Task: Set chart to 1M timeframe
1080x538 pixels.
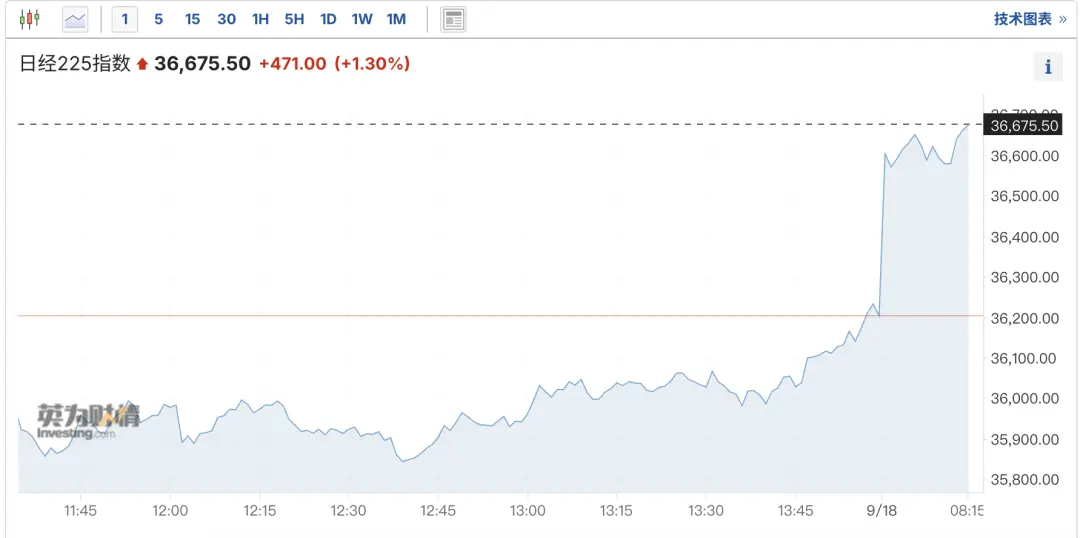Action: 396,19
